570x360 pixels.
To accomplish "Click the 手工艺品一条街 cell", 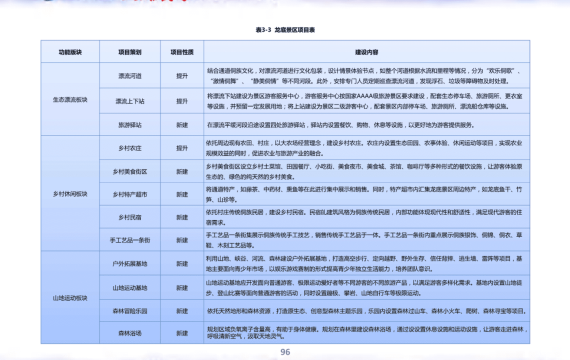I will click(x=130, y=240).
